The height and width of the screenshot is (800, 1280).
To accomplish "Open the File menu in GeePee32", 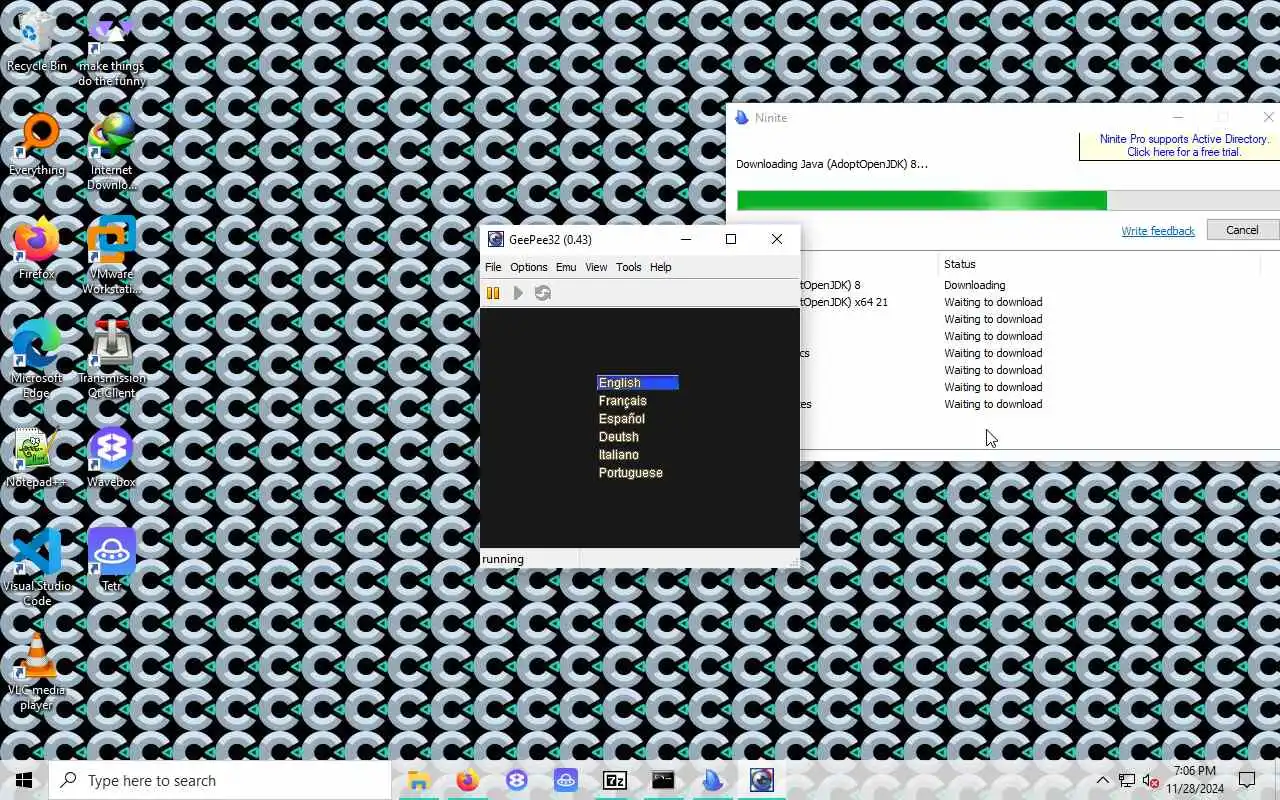I will pyautogui.click(x=493, y=267).
